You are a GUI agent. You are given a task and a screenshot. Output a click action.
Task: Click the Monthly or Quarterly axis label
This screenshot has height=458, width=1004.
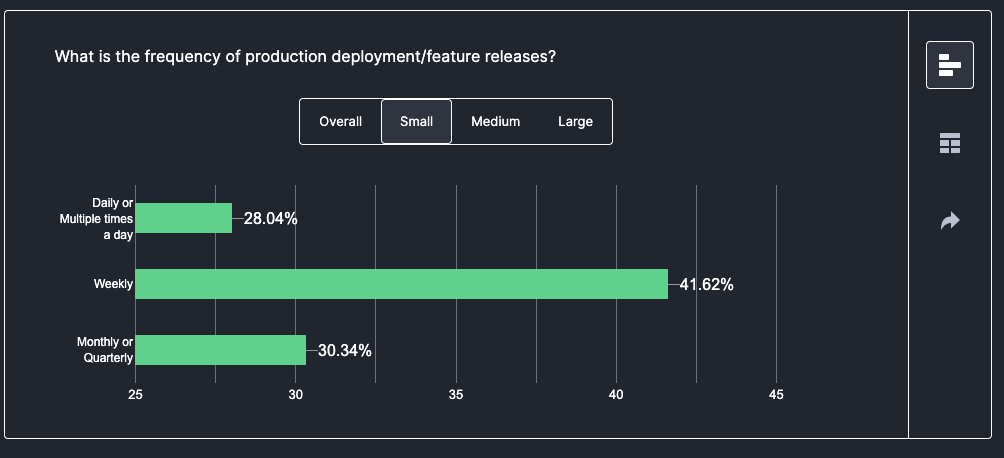105,350
